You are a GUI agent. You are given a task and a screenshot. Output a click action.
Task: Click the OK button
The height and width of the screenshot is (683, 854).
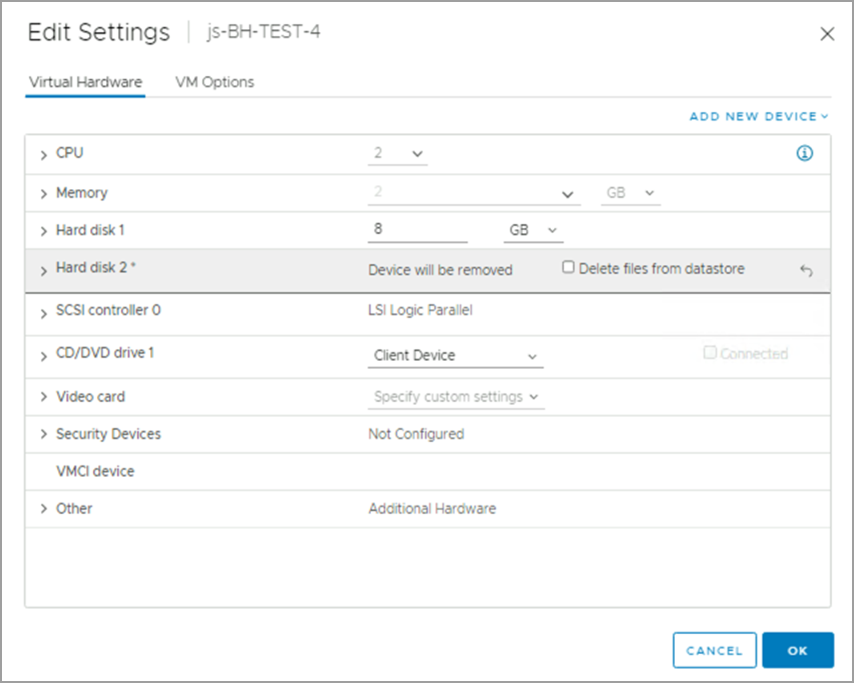pos(797,650)
